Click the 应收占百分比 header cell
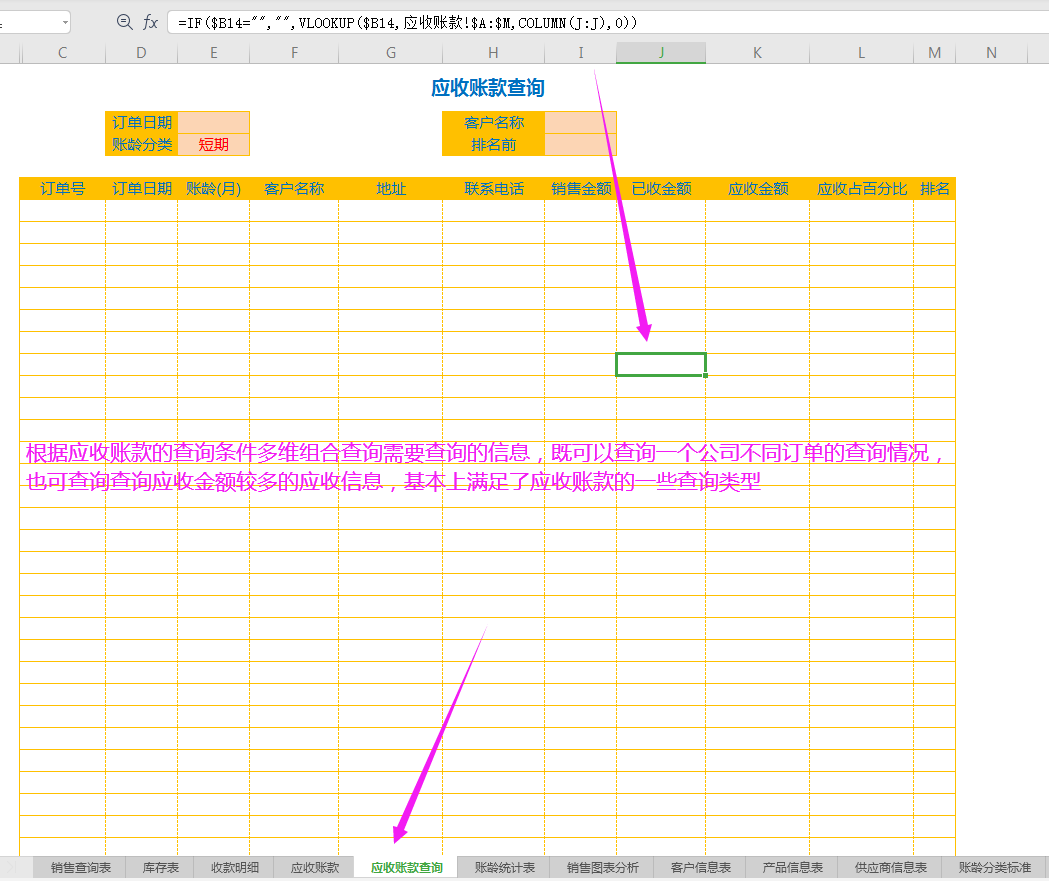The width and height of the screenshot is (1049, 881). click(x=862, y=188)
